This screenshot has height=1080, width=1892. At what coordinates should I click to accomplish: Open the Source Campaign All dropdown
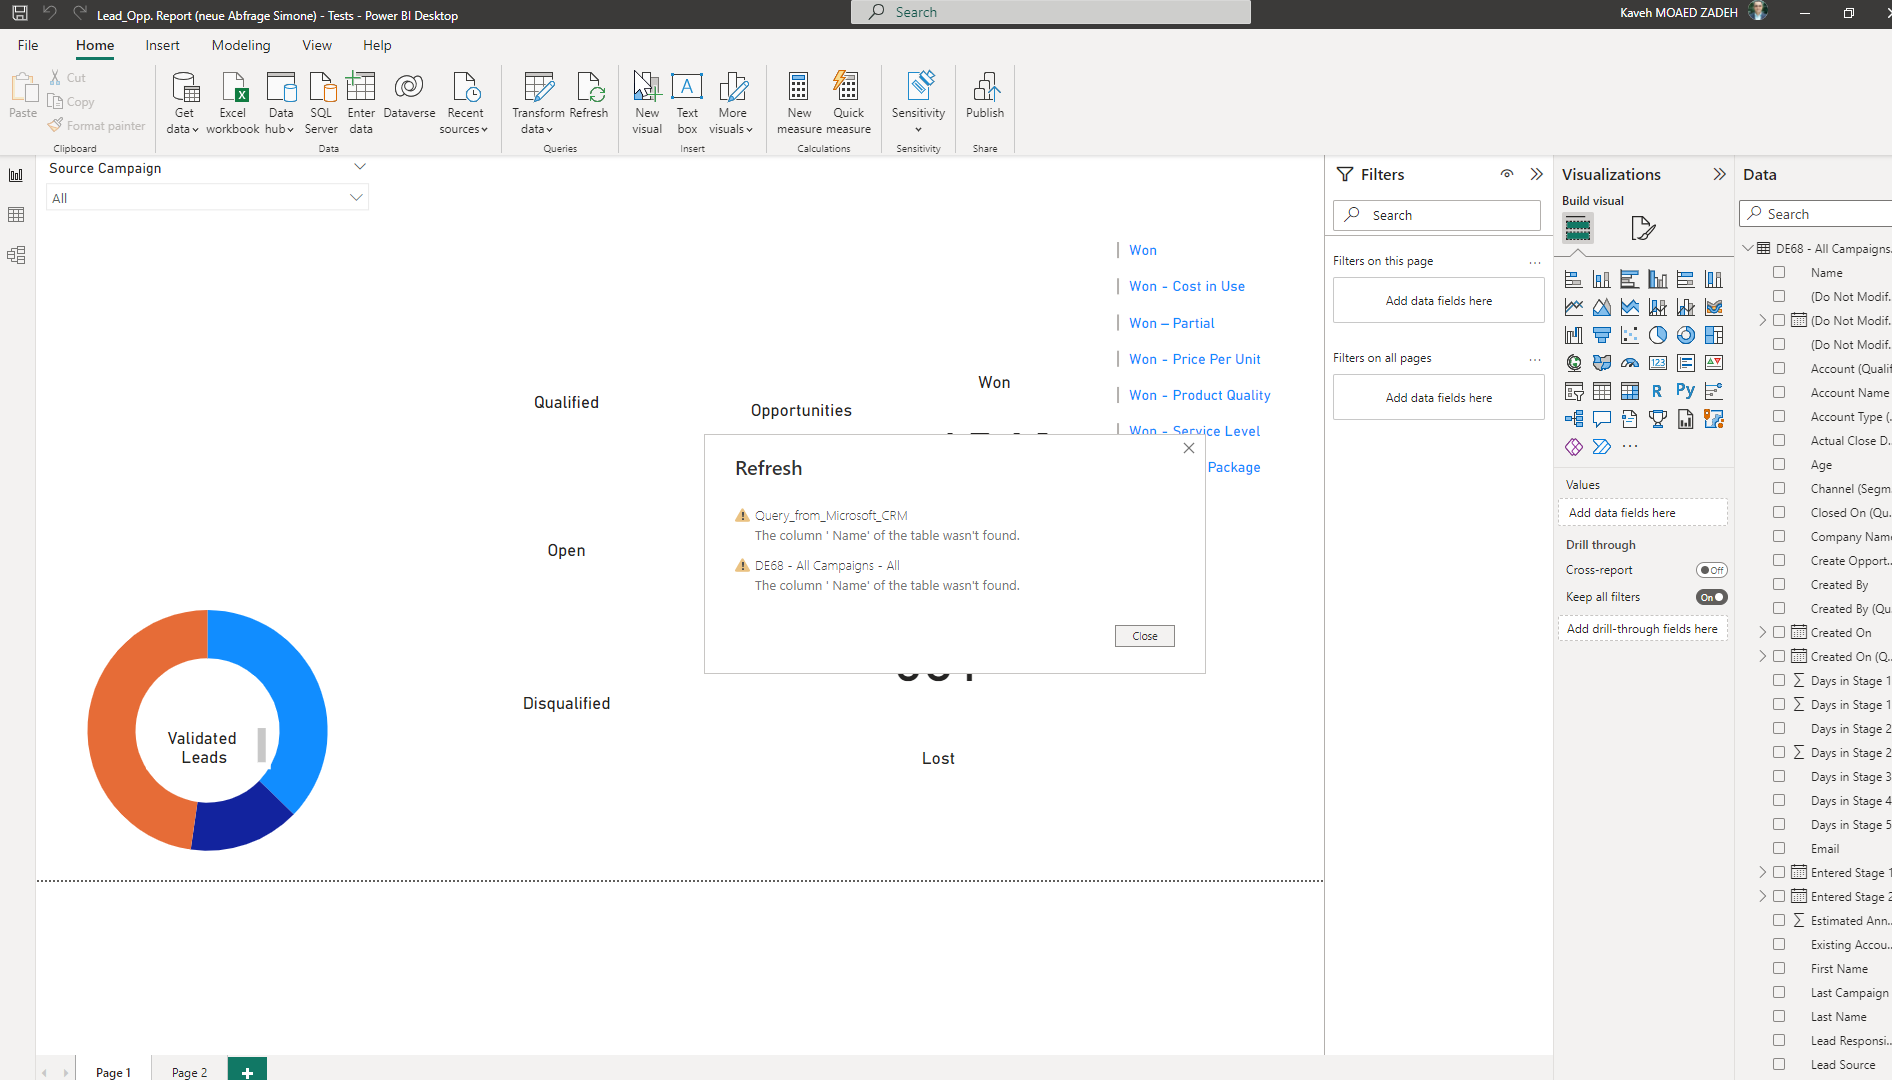tap(207, 198)
